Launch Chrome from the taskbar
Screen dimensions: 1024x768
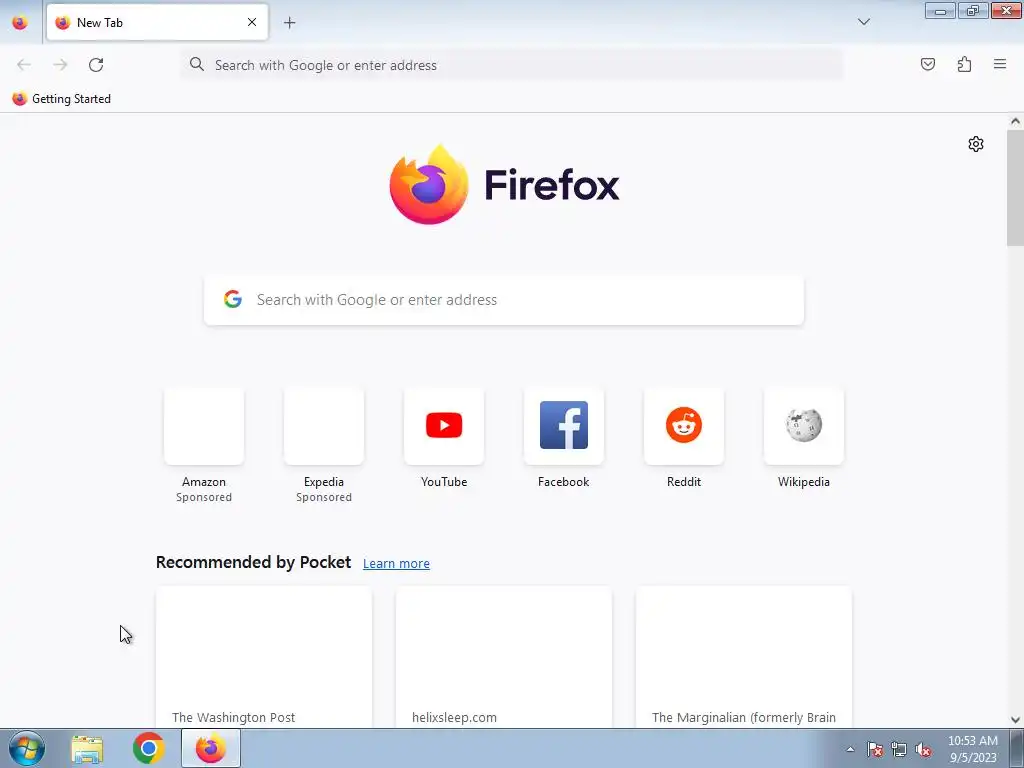coord(148,748)
